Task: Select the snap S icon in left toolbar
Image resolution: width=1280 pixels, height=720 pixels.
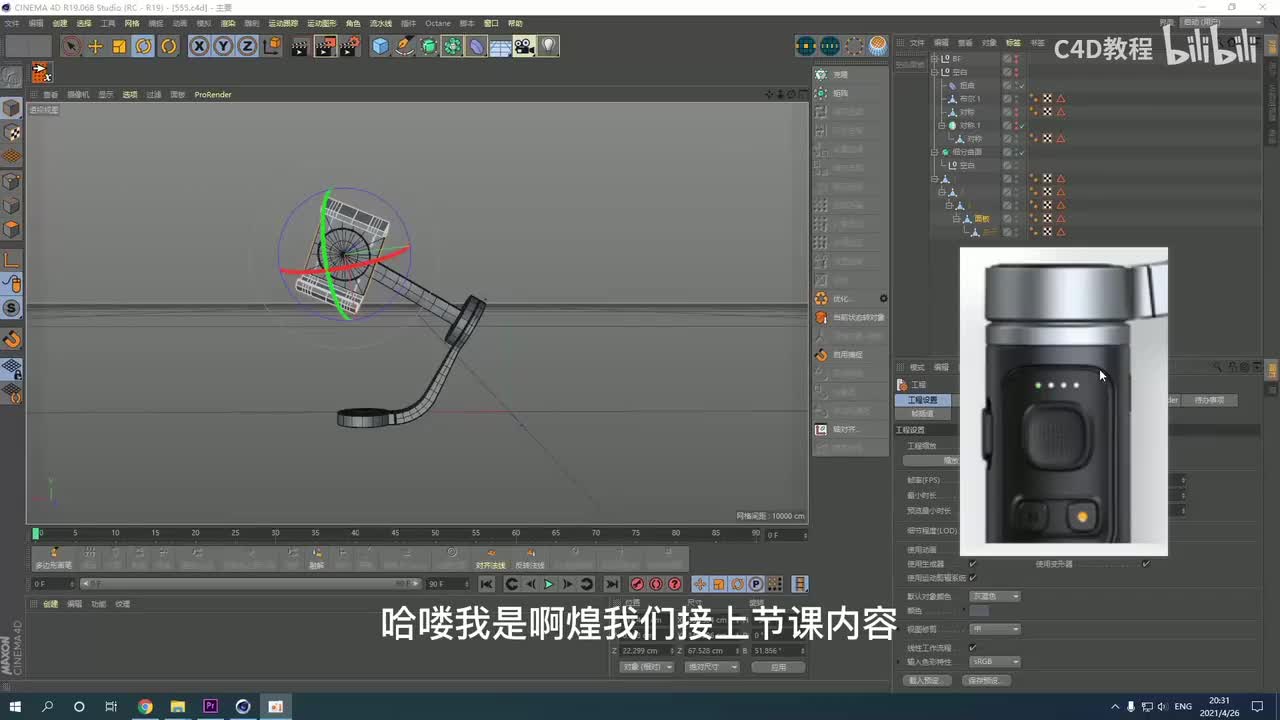Action: coord(11,308)
